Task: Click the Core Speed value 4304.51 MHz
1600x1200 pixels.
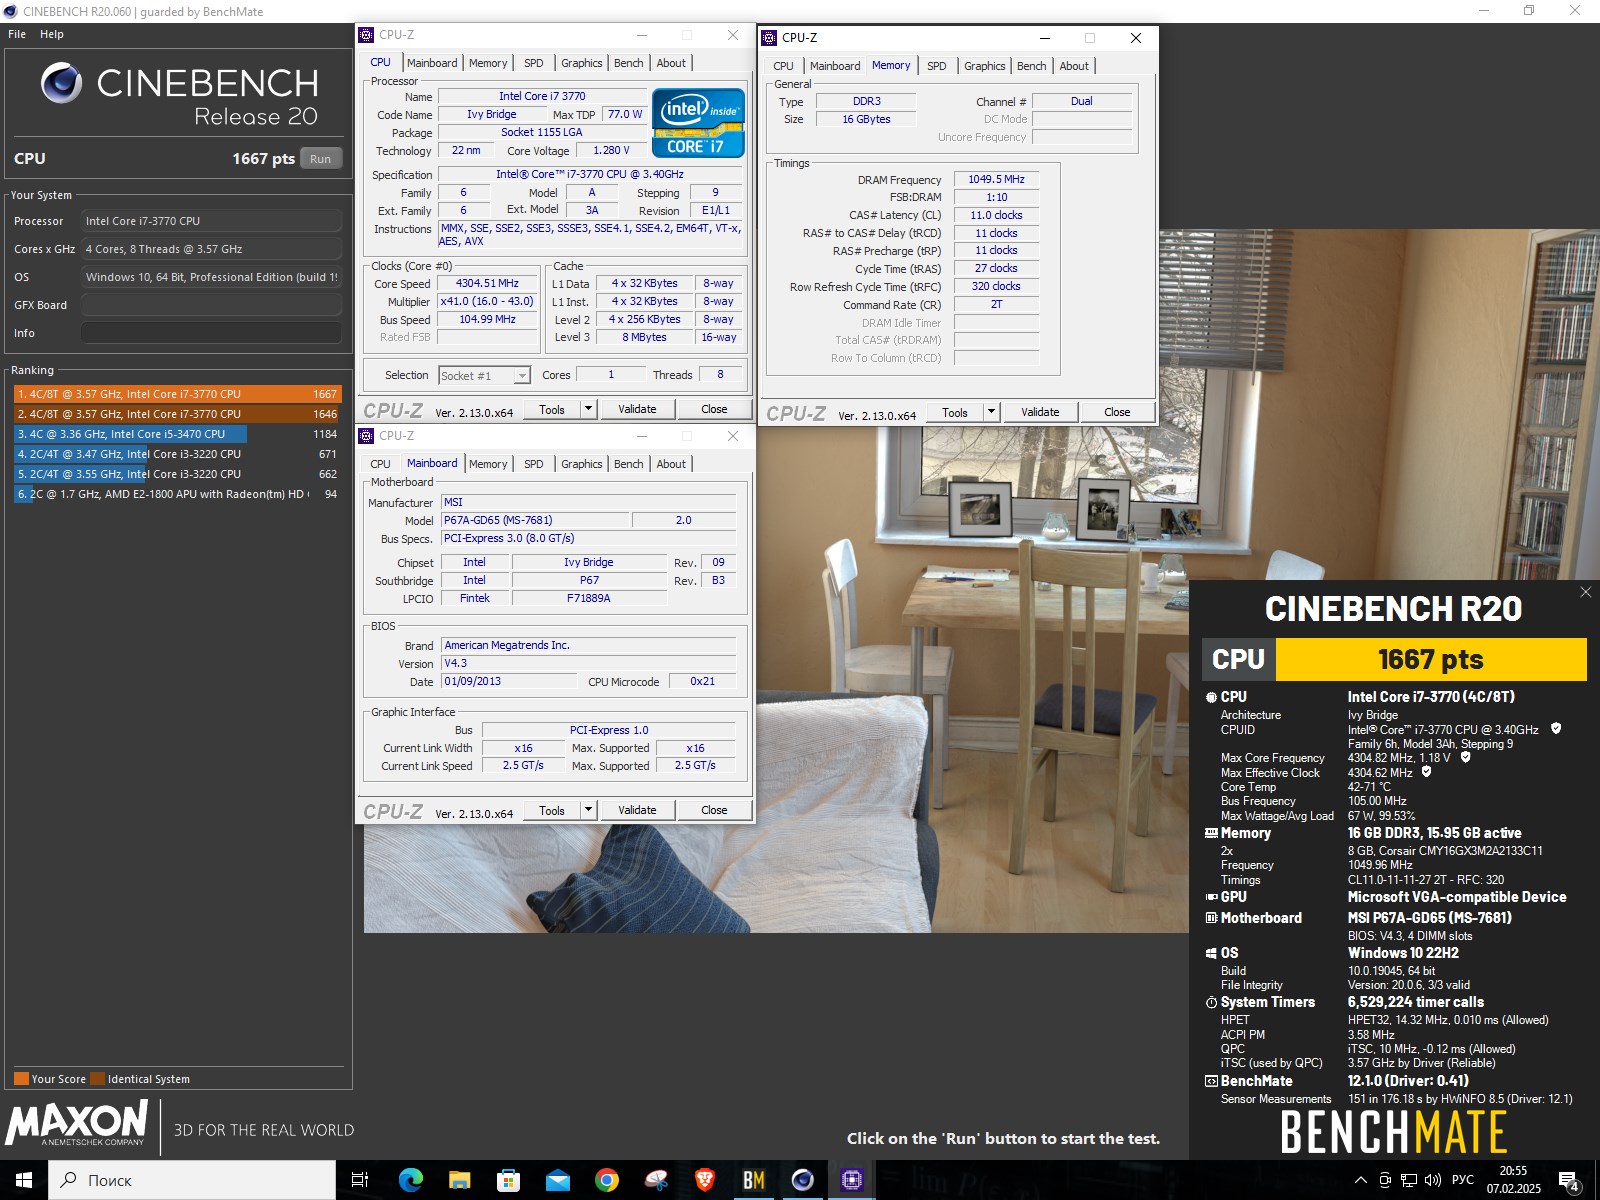Action: pos(487,284)
